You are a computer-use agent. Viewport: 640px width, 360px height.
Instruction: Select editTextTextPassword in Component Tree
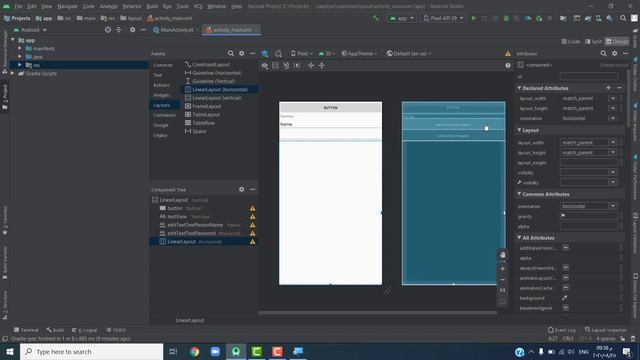click(191, 233)
